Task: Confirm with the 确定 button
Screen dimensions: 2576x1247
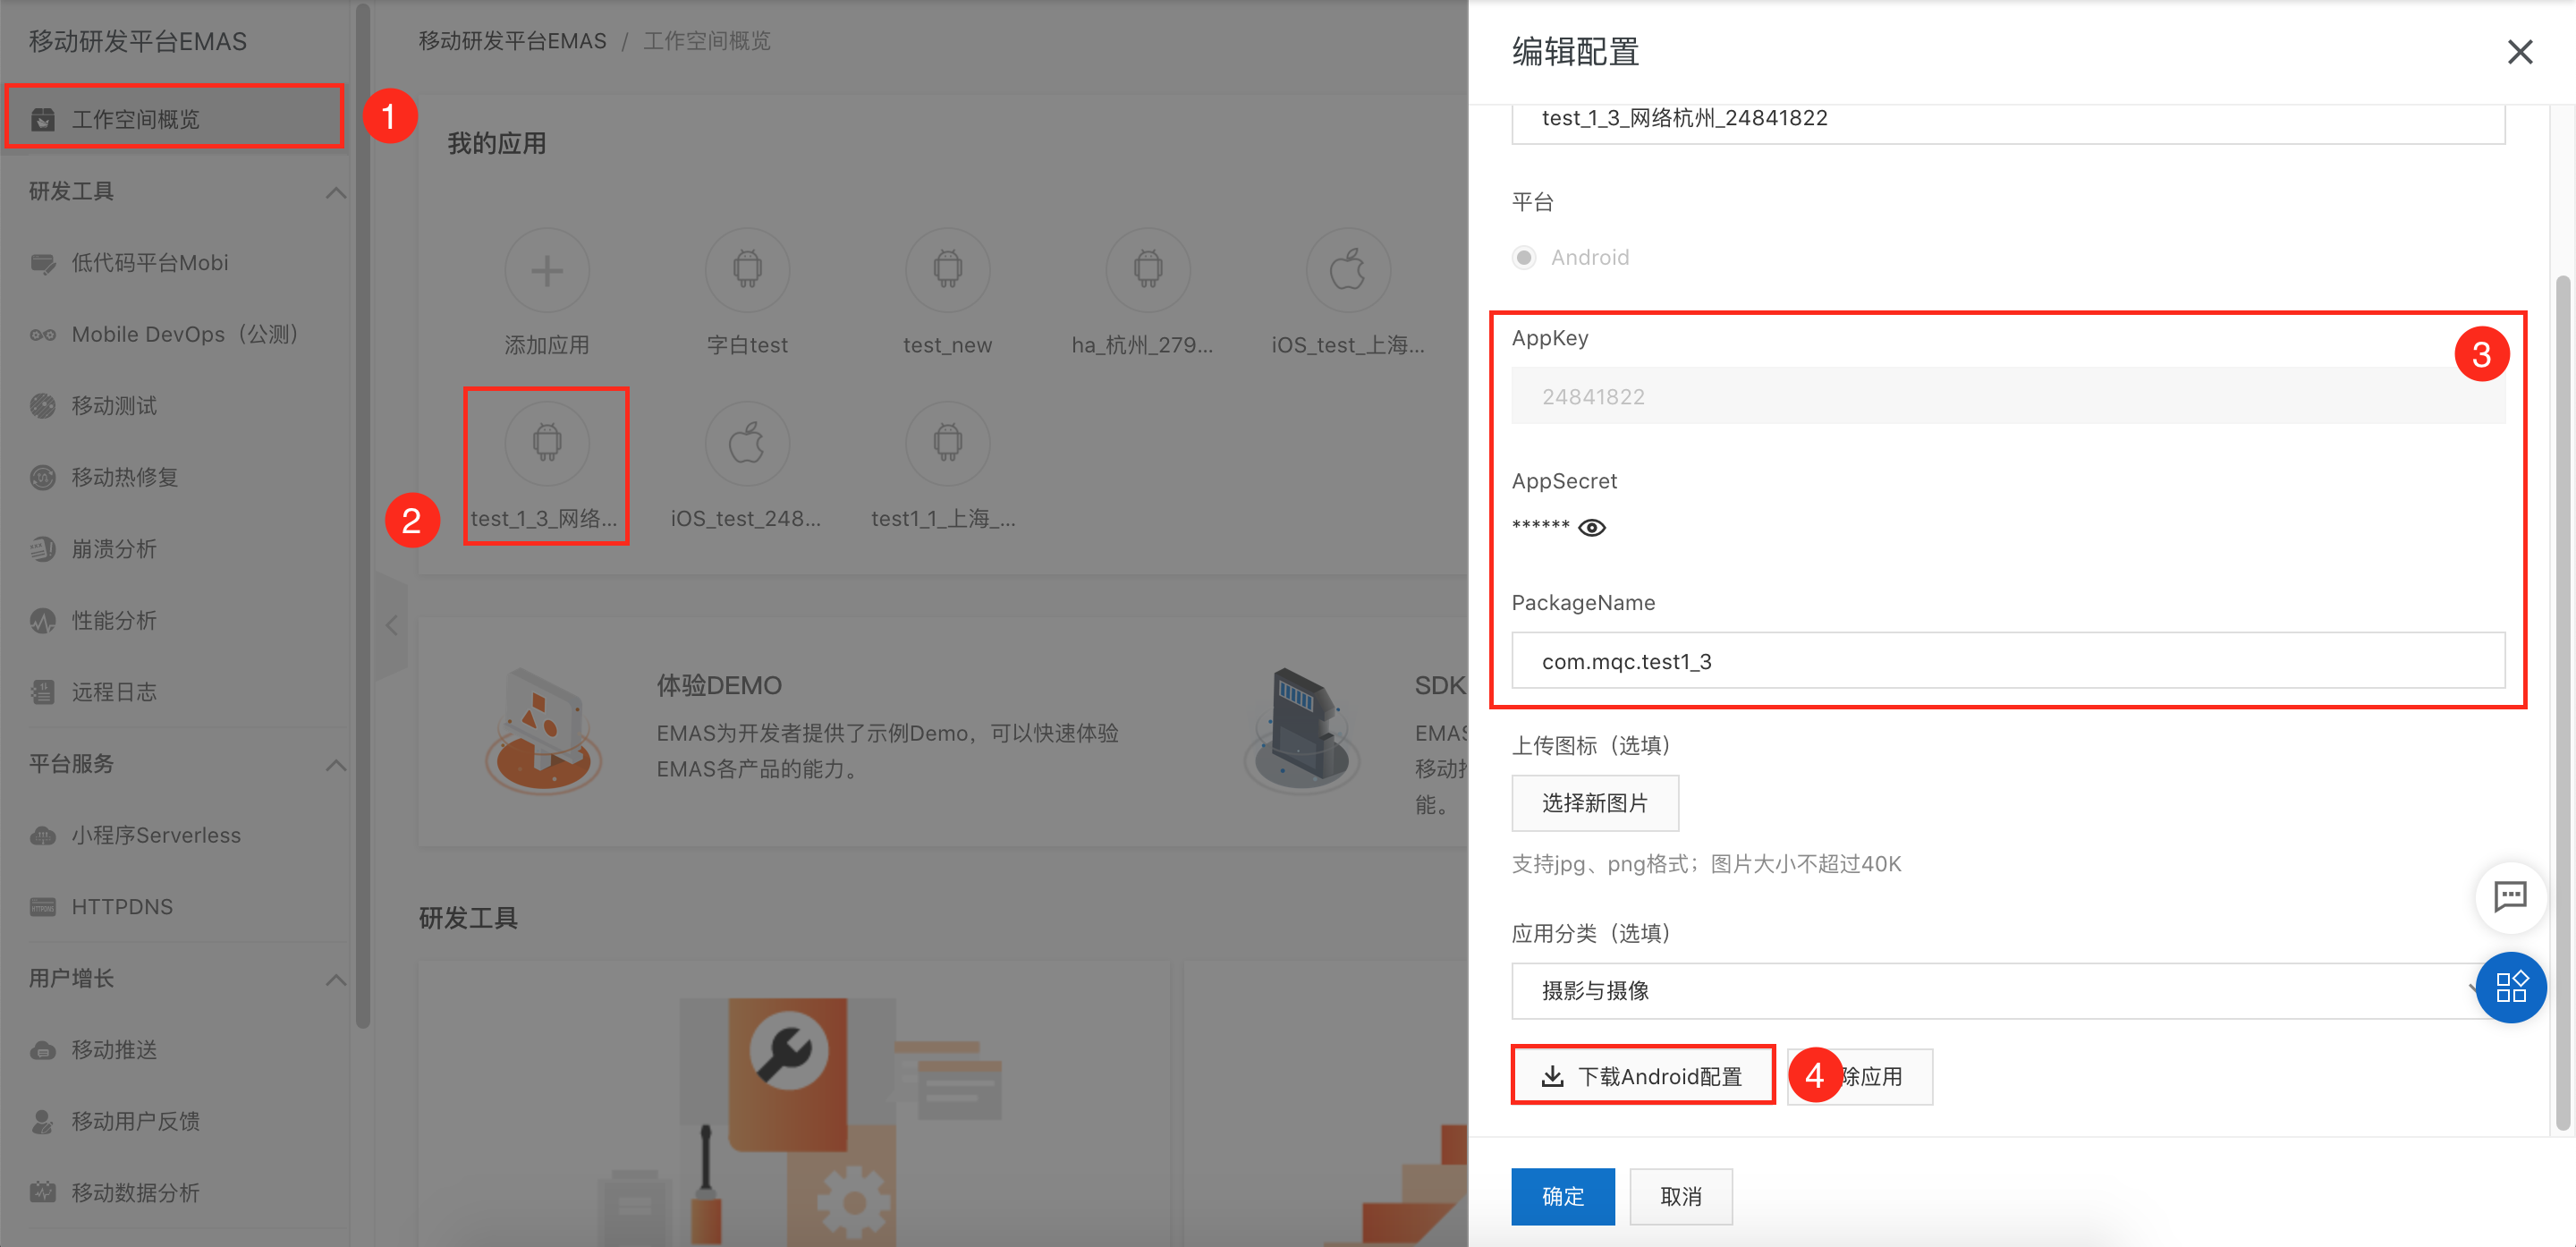Action: [1563, 1197]
